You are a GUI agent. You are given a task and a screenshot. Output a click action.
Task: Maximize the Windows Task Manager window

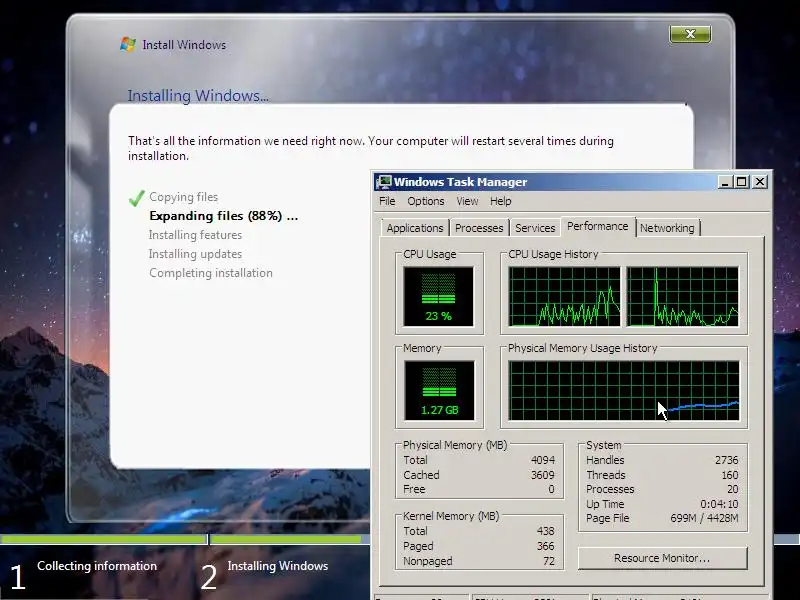point(742,182)
